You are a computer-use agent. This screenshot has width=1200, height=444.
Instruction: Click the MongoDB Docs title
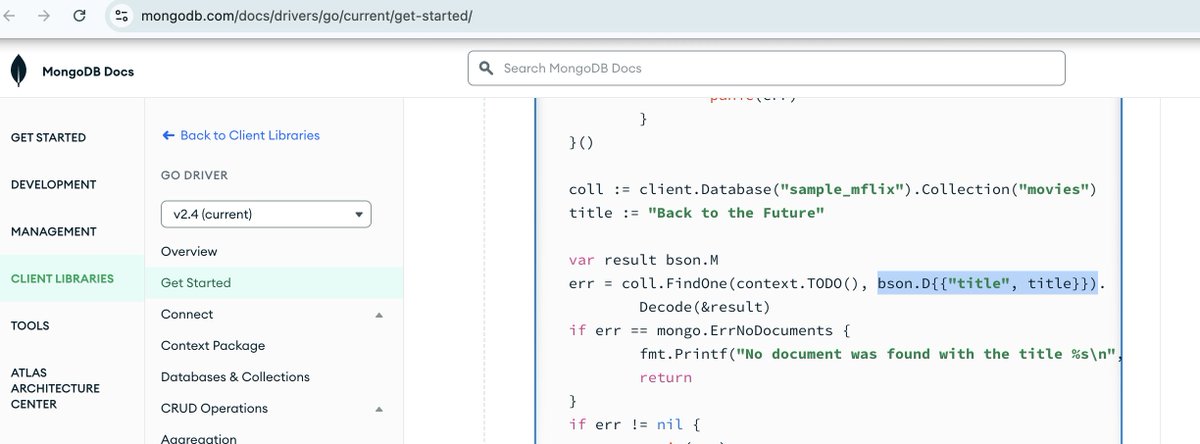pos(88,71)
